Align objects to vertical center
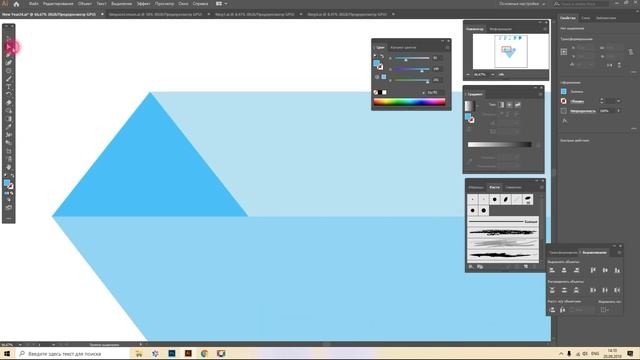Screen dimensions: 640x360 tap(605, 270)
